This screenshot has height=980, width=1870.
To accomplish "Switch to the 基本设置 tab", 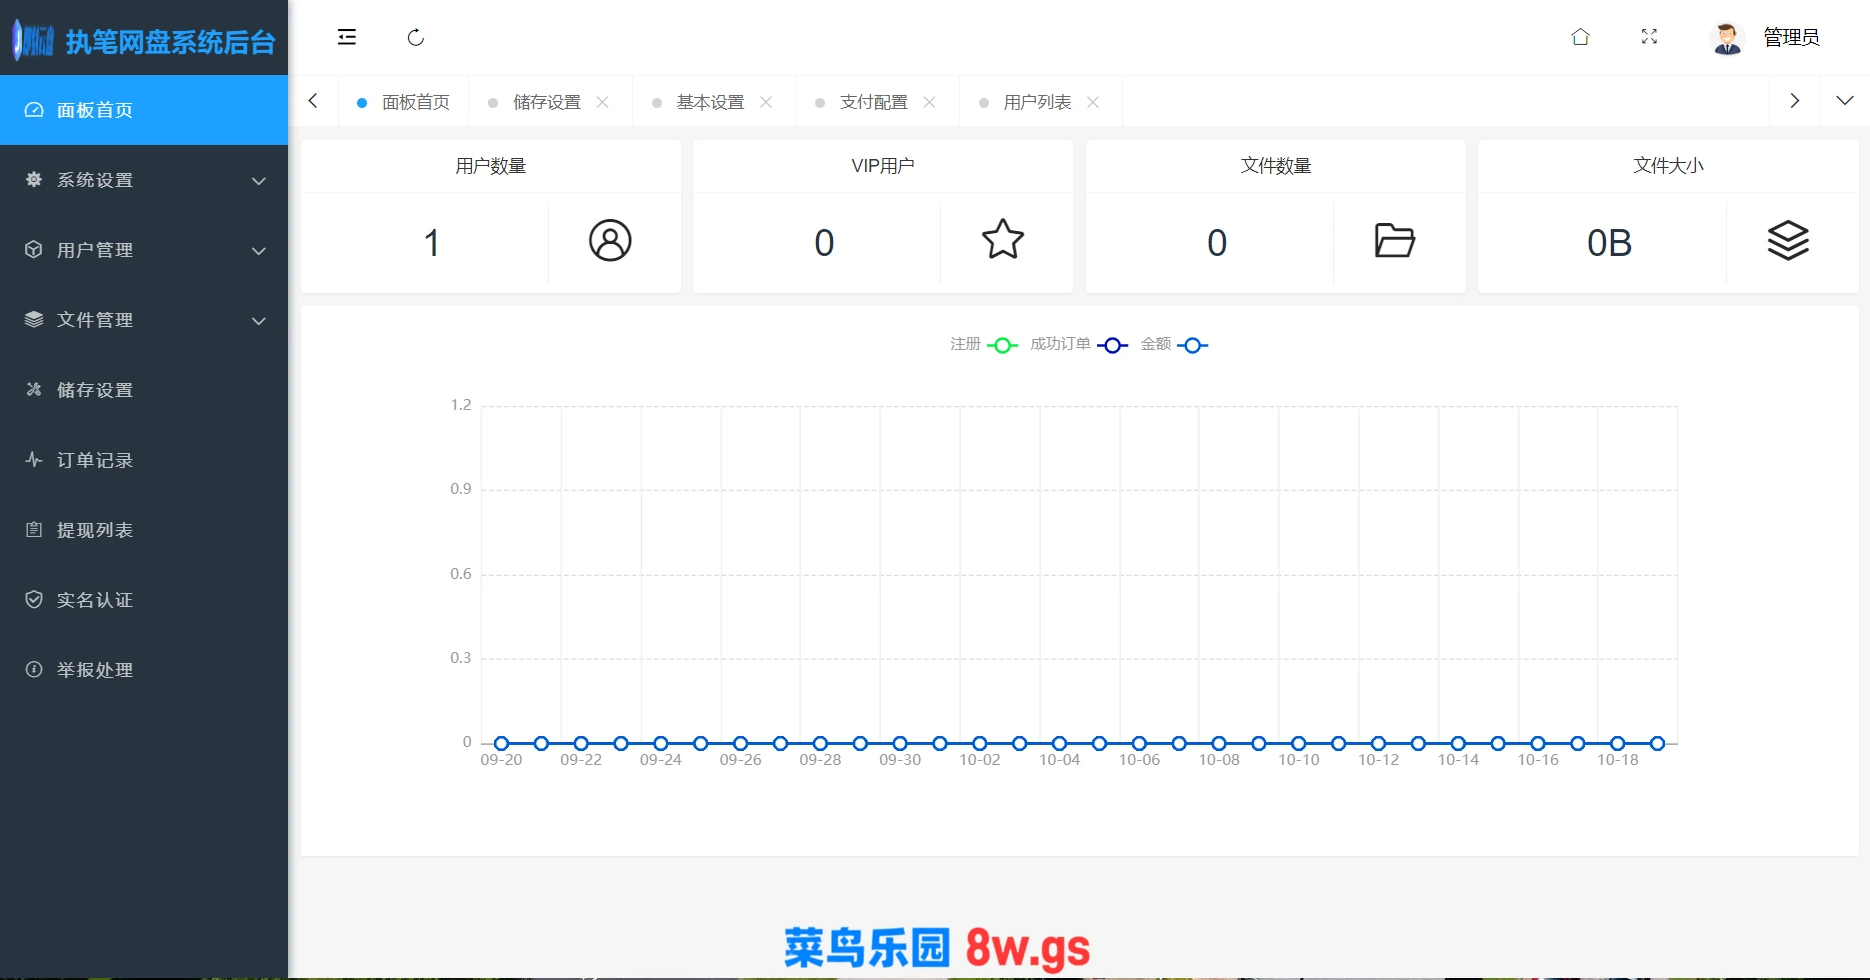I will pyautogui.click(x=710, y=102).
